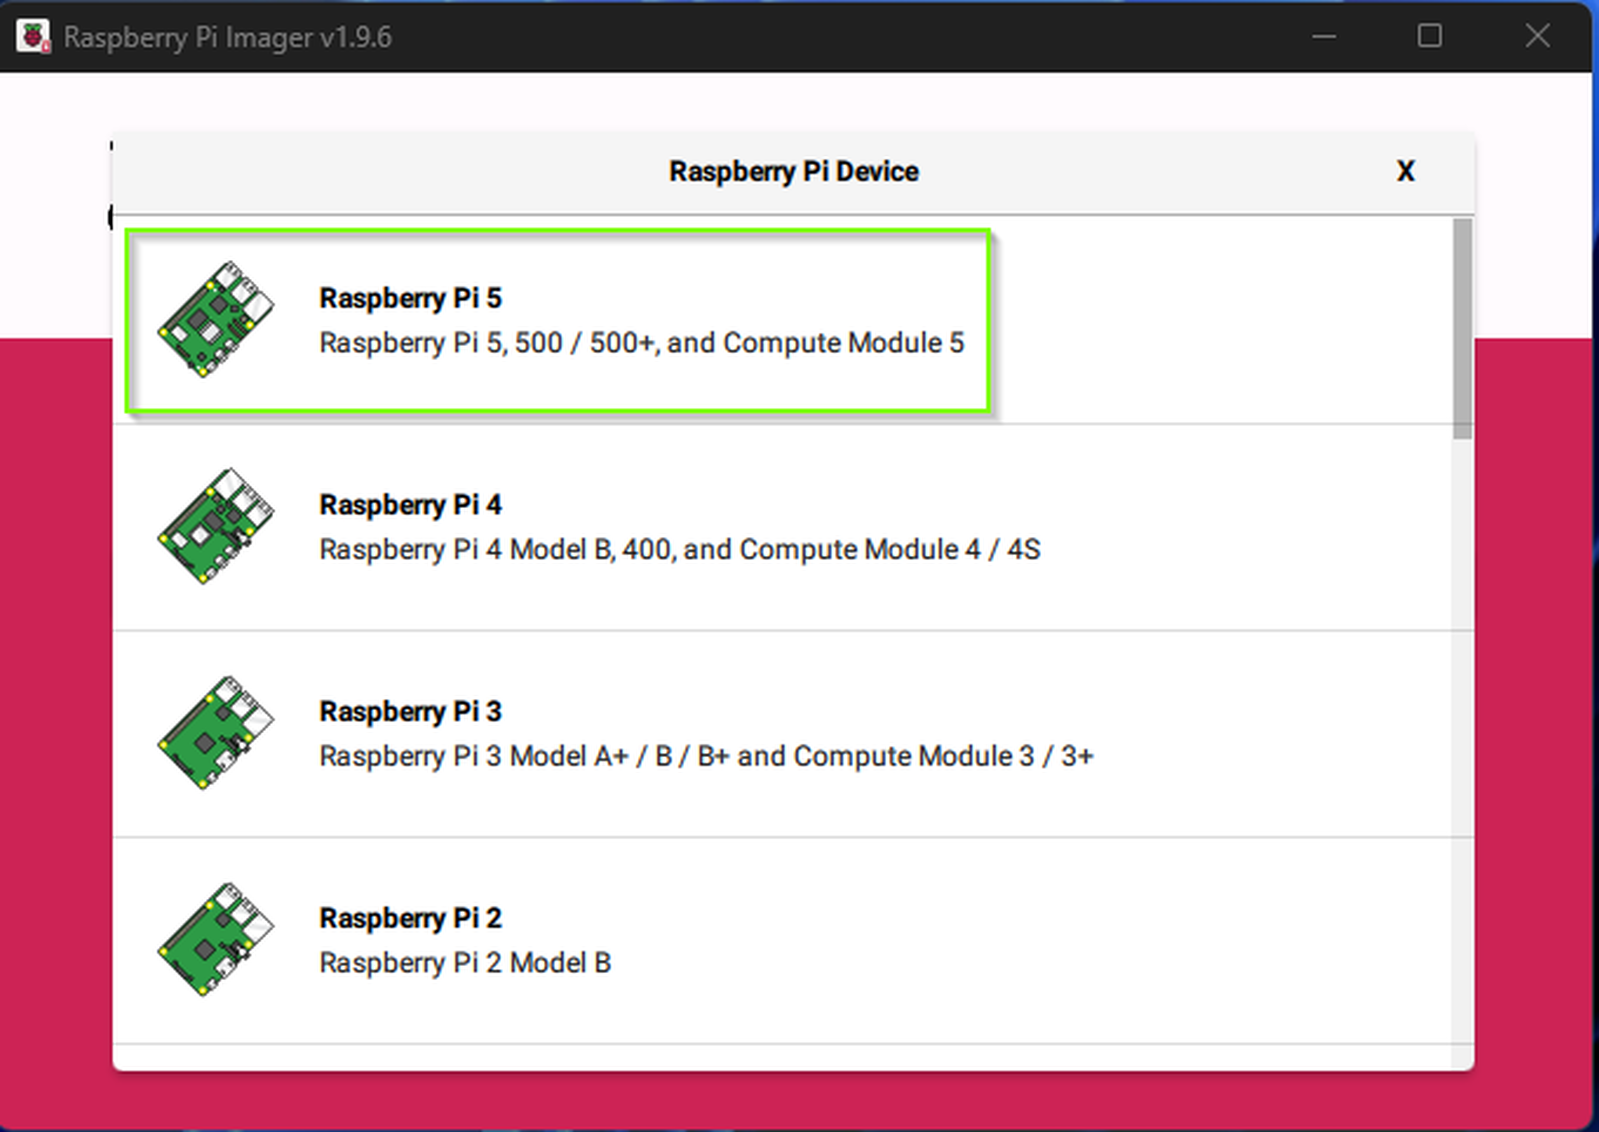Click the Raspberry Pi 2 board icon
Viewport: 1599px width, 1132px height.
point(215,939)
